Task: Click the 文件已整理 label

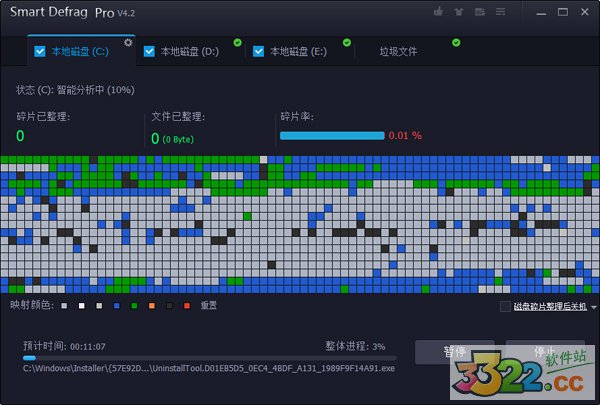Action: click(178, 117)
